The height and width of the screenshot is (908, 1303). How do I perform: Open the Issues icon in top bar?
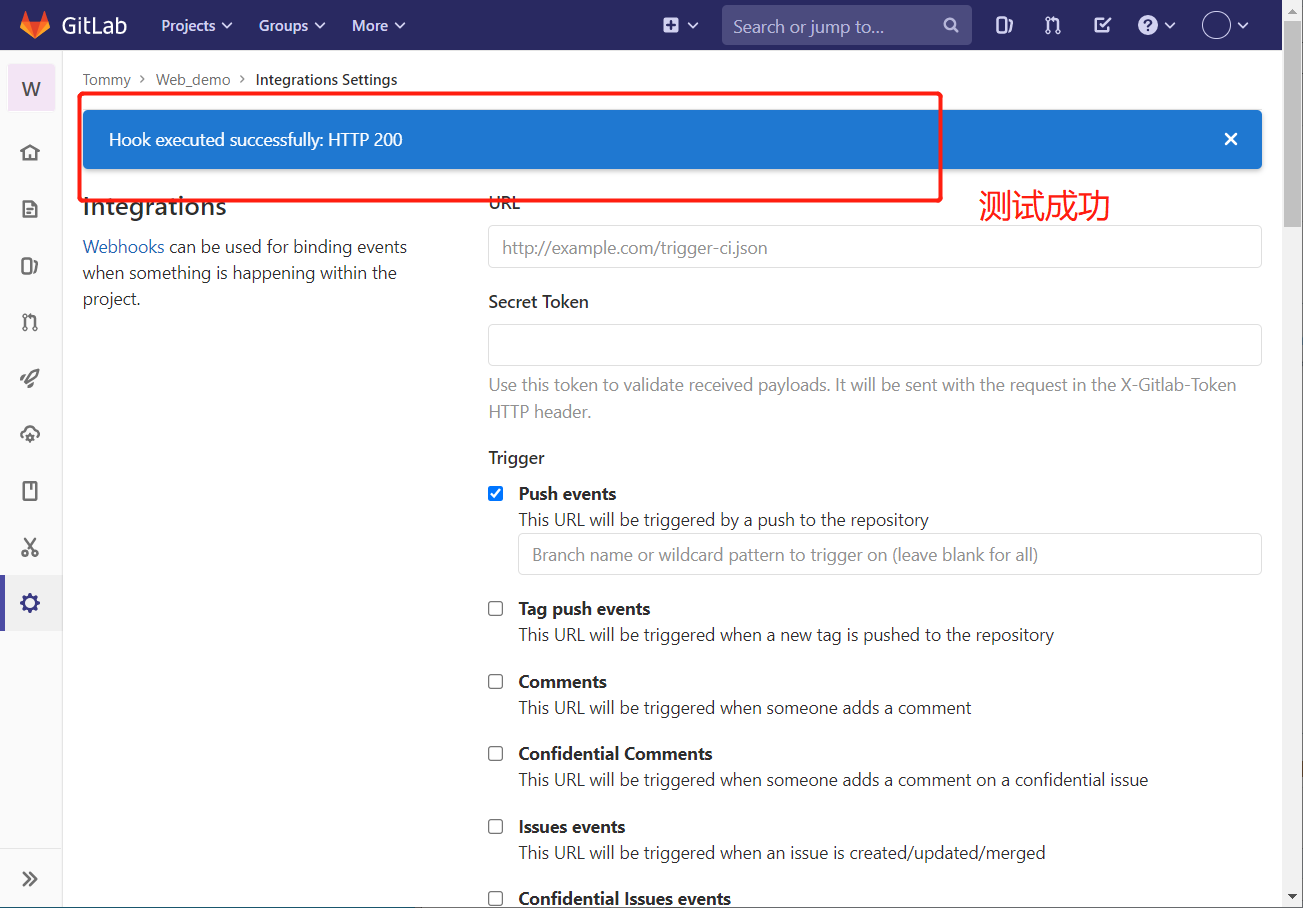click(x=1004, y=26)
